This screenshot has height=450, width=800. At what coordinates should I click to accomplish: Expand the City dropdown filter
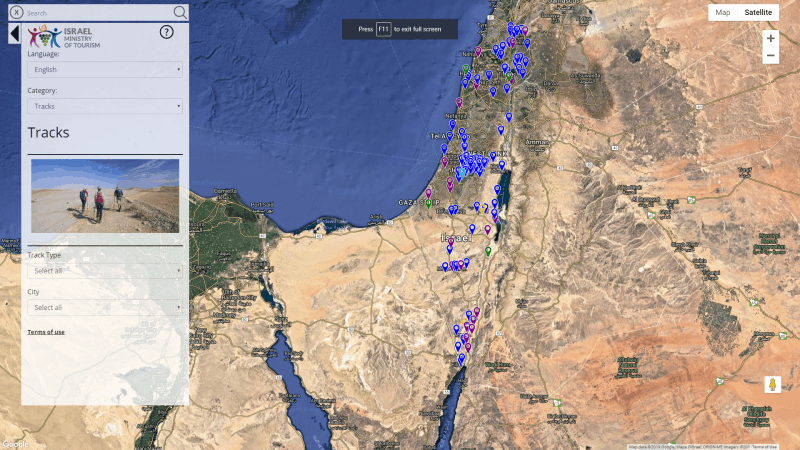[105, 307]
